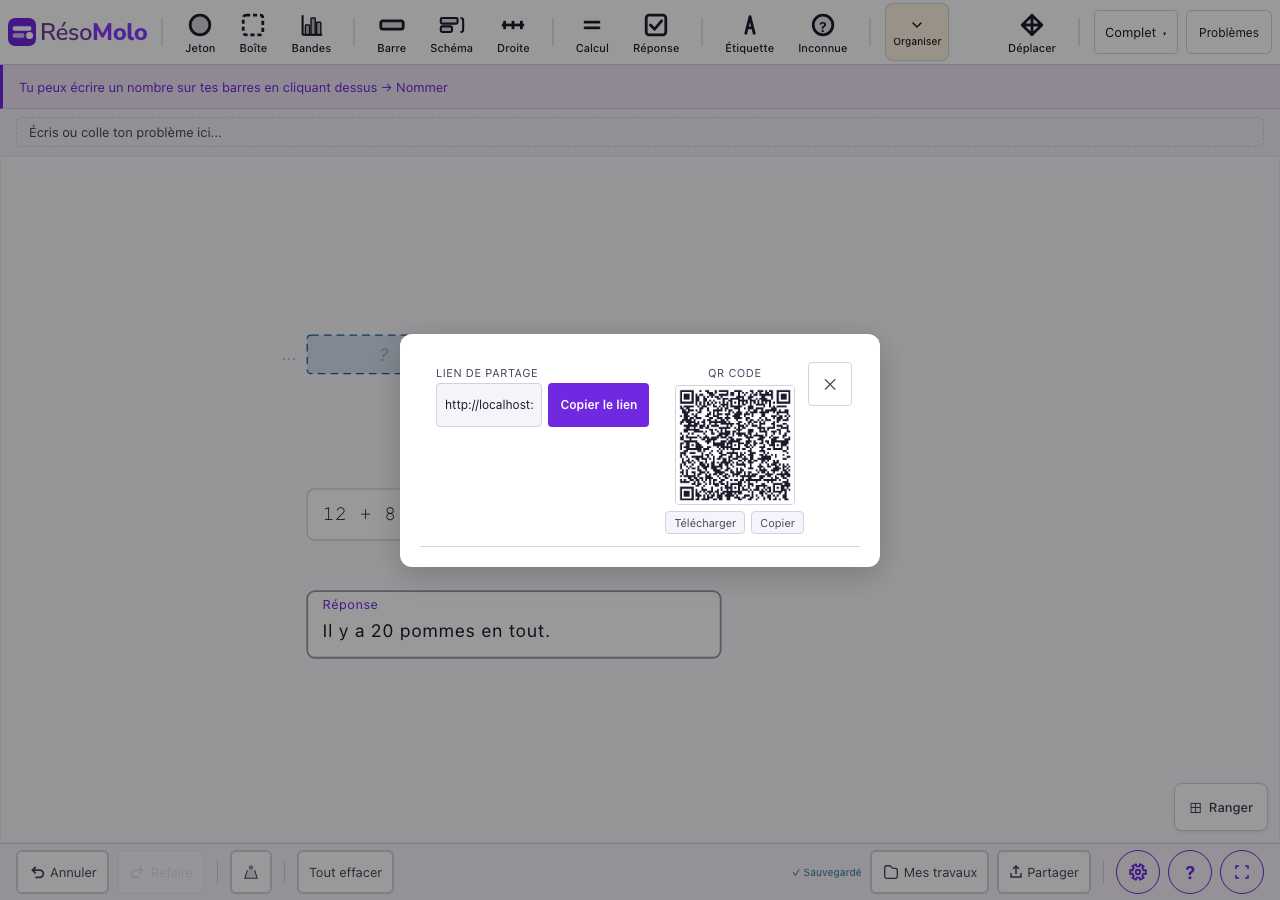Select the Barre tool
This screenshot has height=900, width=1280.
tap(391, 33)
